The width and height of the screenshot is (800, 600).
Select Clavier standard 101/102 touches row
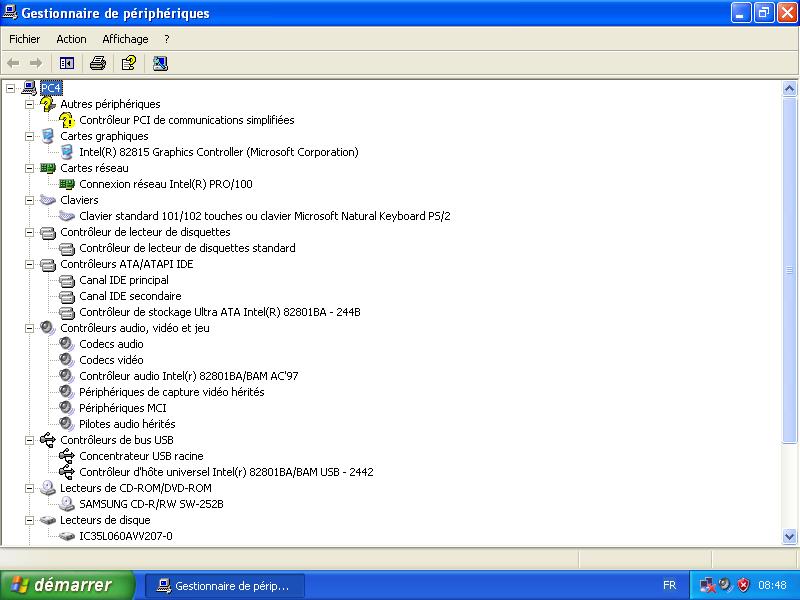(x=265, y=216)
